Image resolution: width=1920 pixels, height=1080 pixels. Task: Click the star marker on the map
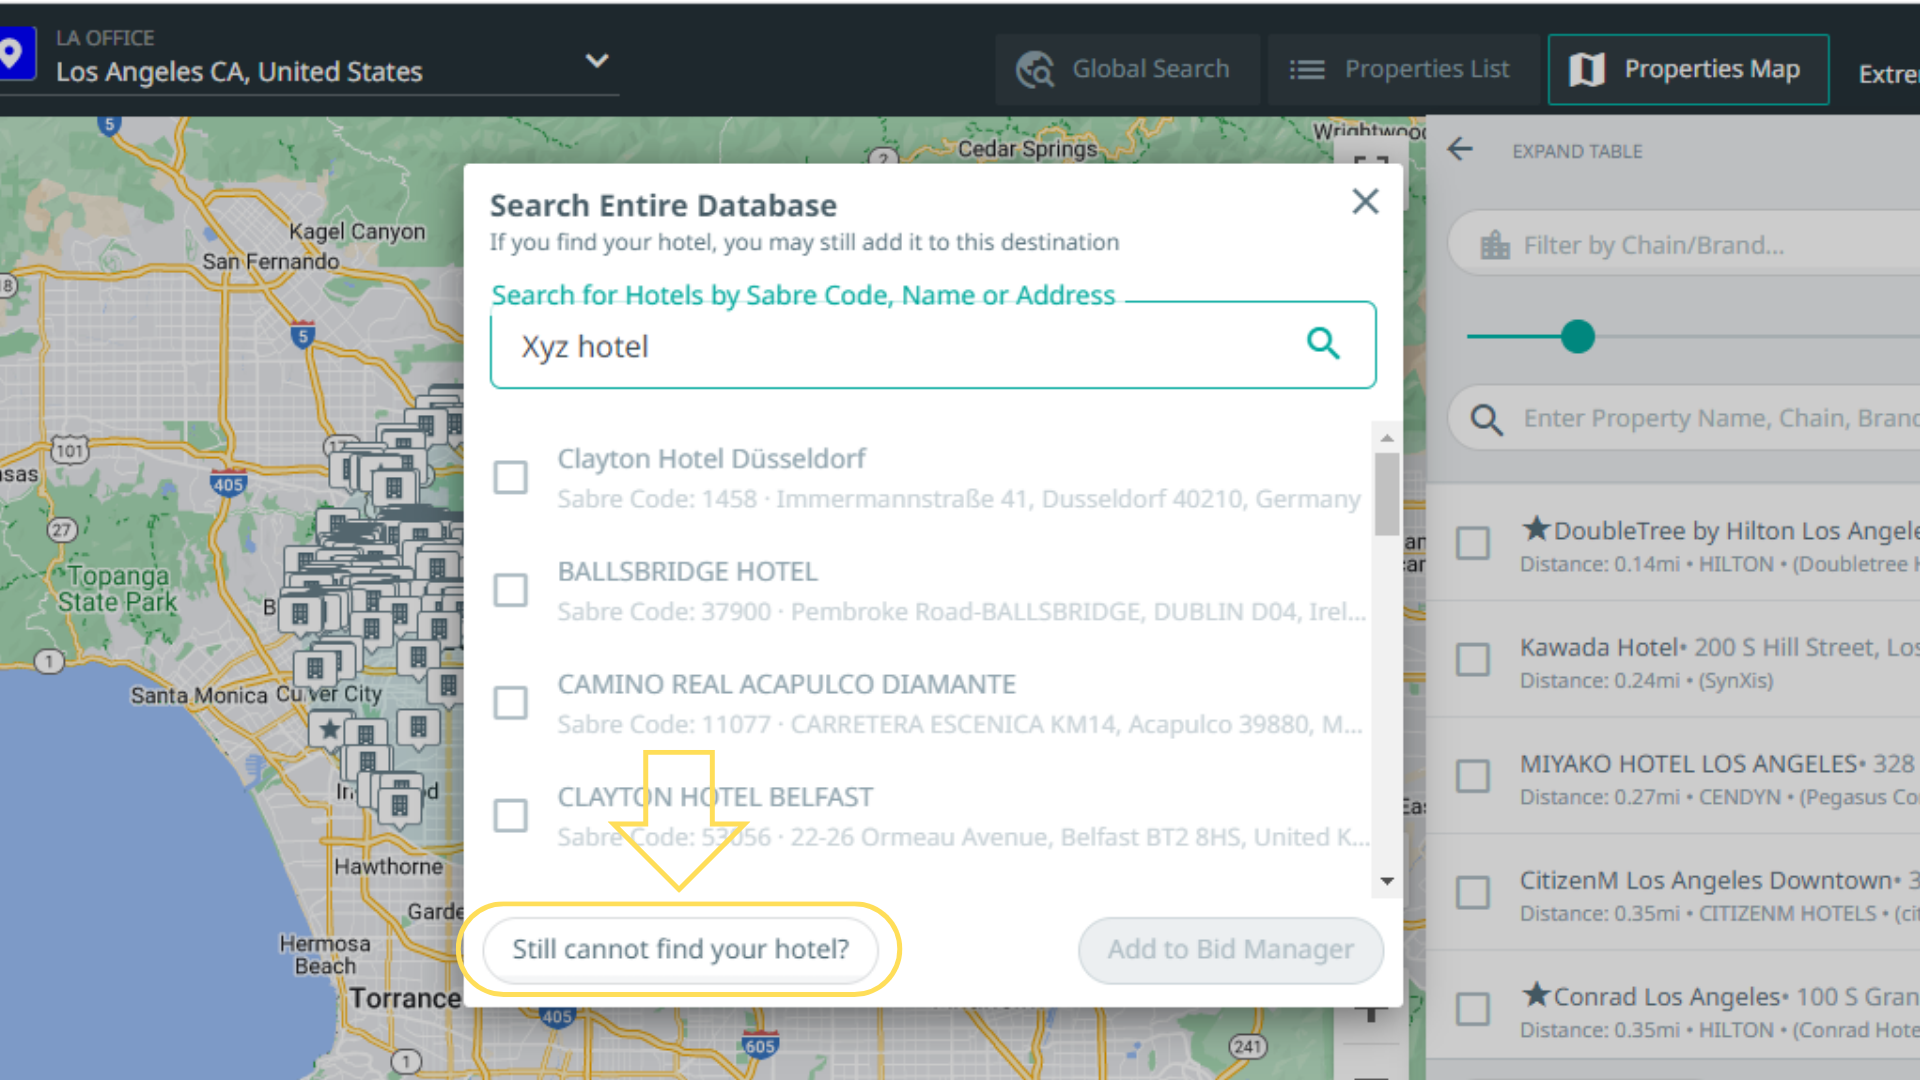point(329,729)
